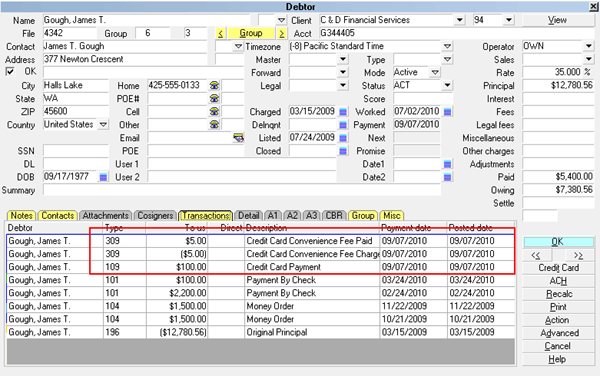Expand the Name suffix dropdown
This screenshot has height=376, width=600.
point(281,20)
